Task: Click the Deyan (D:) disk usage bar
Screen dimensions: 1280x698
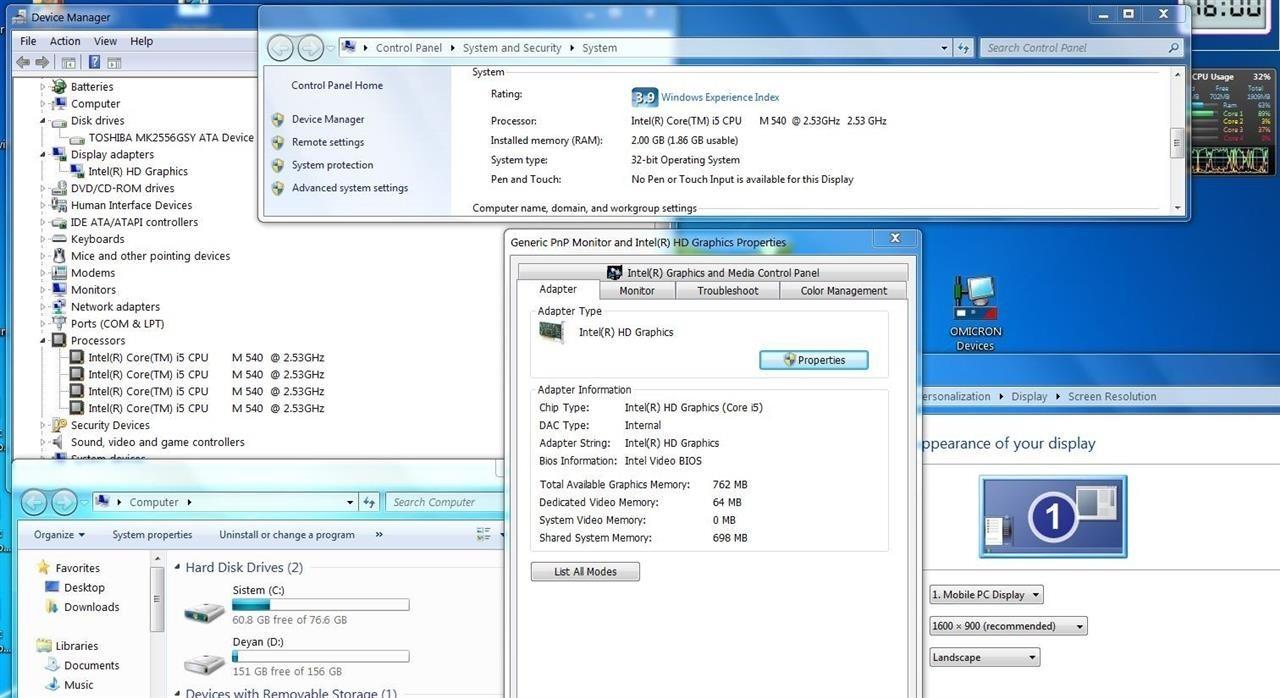Action: click(321, 656)
